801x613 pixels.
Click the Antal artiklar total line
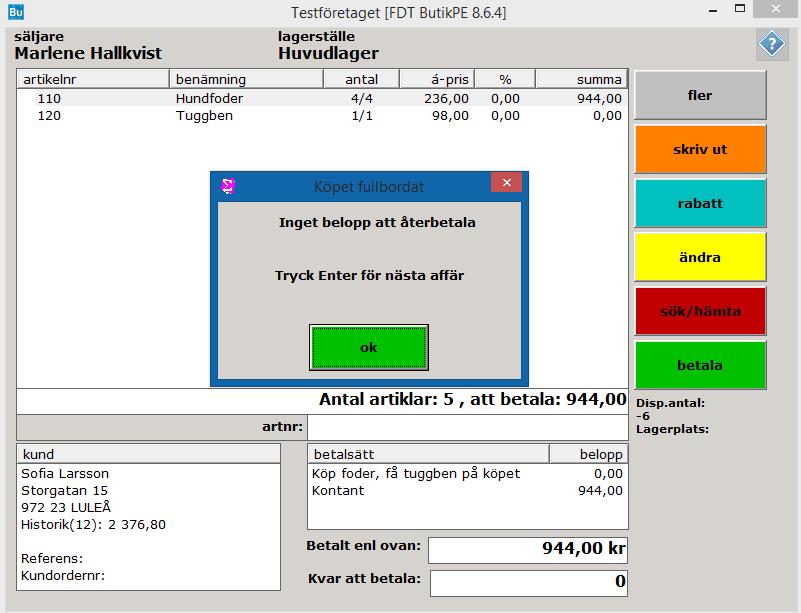(473, 399)
